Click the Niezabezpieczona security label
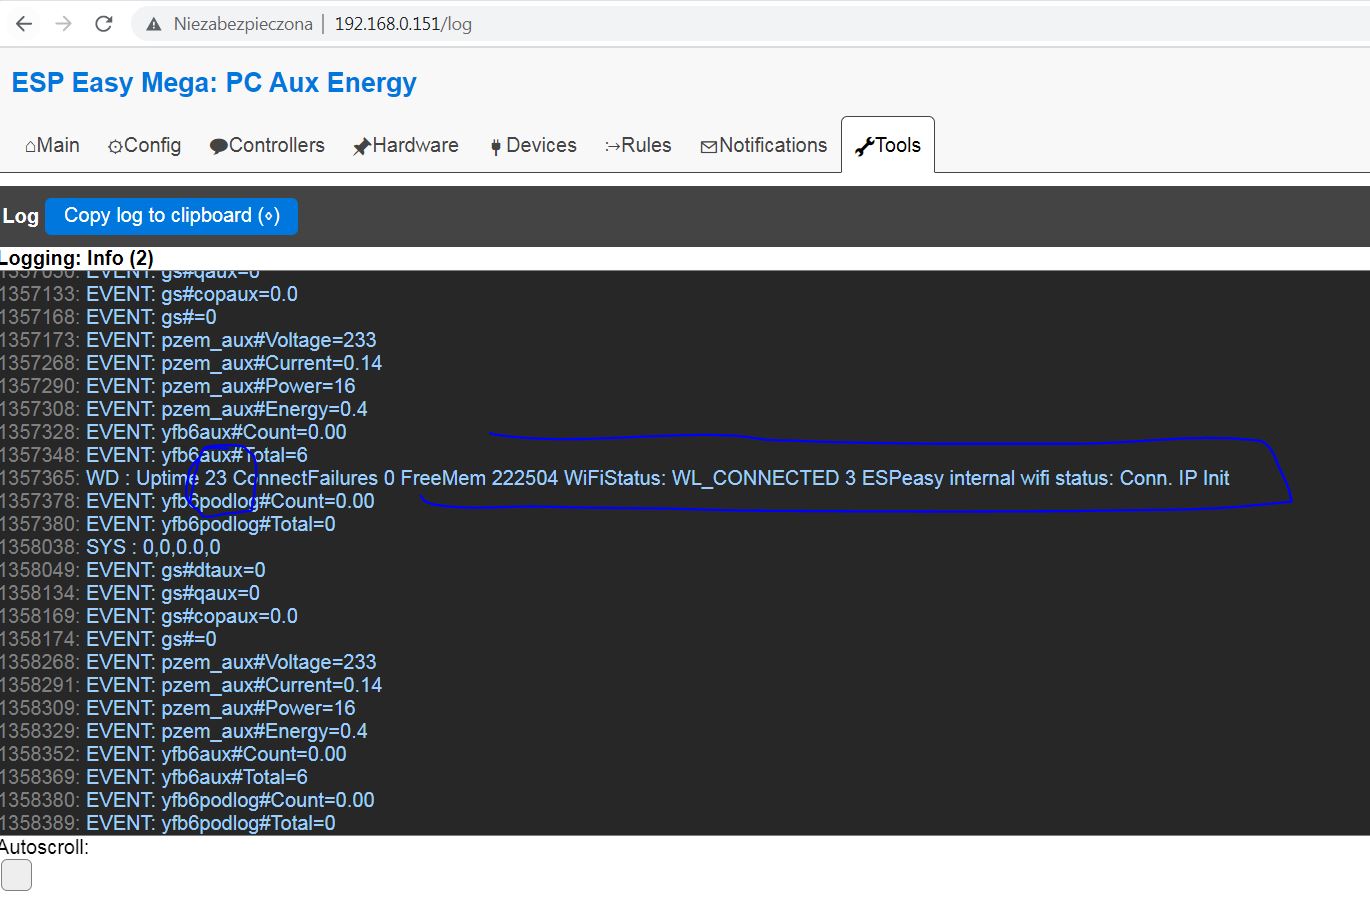1370x914 pixels. tap(243, 24)
